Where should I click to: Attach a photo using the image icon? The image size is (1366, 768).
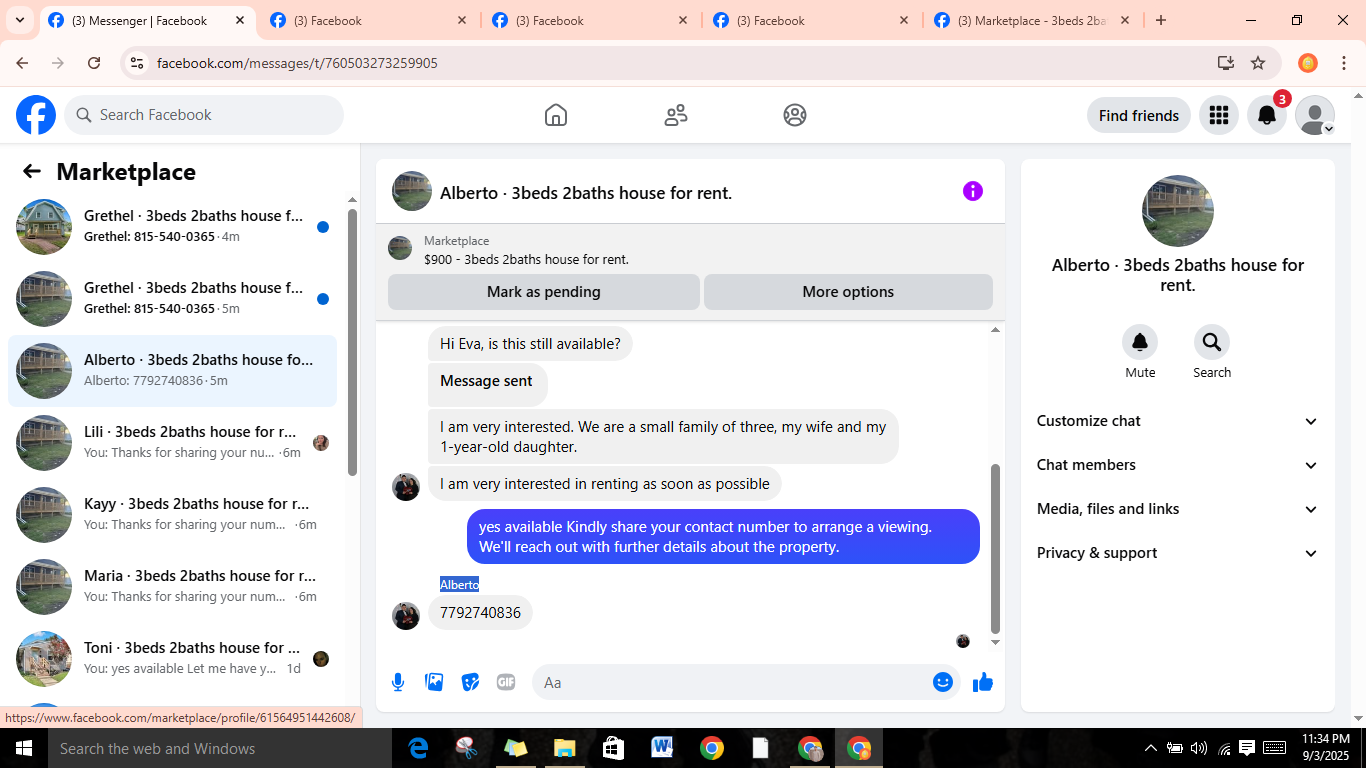[434, 682]
